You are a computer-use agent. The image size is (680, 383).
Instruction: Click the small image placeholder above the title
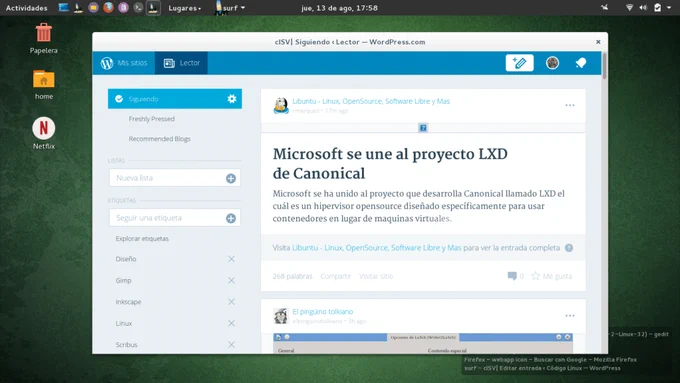click(x=423, y=128)
